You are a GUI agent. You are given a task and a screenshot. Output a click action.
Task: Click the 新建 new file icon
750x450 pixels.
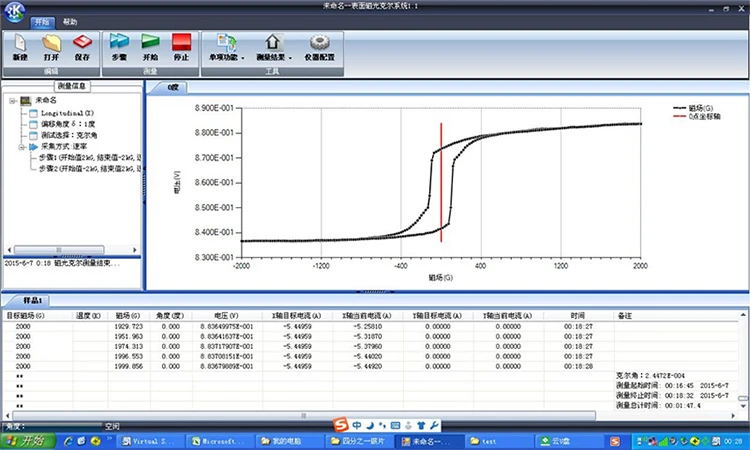coord(20,48)
